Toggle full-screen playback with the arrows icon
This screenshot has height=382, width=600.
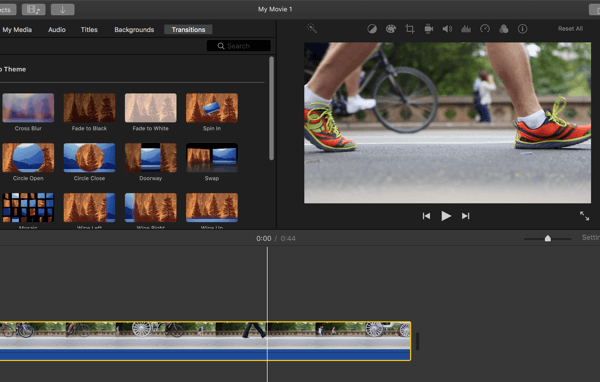pyautogui.click(x=584, y=216)
